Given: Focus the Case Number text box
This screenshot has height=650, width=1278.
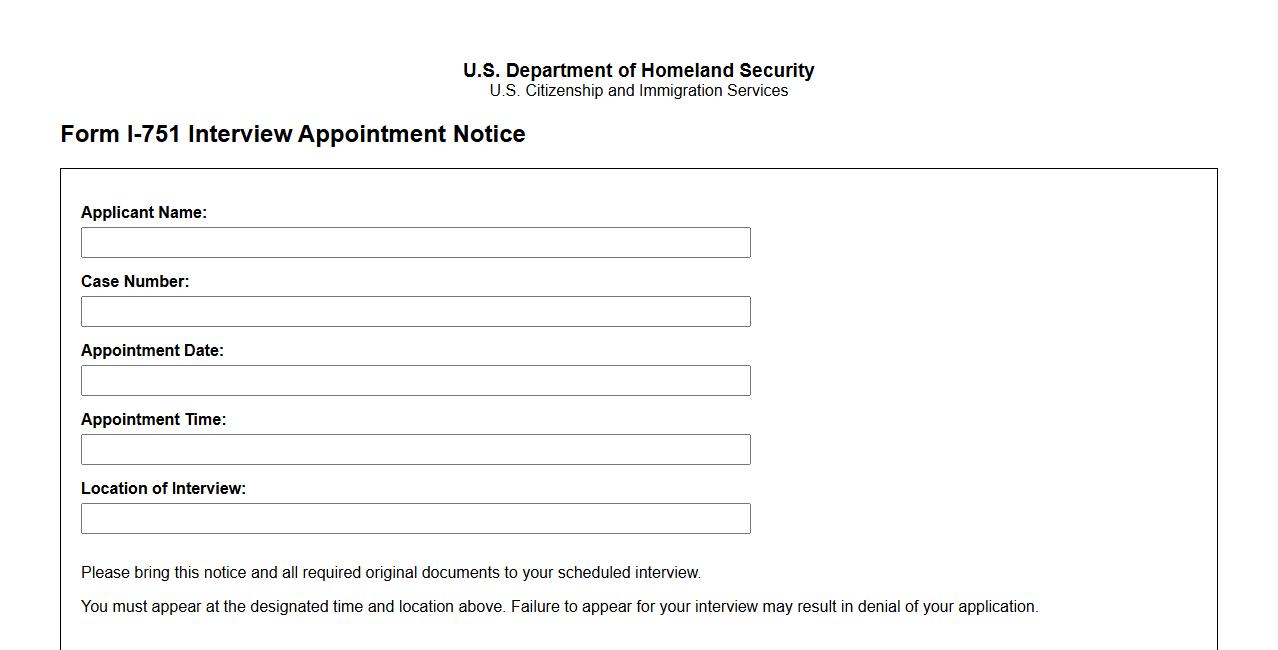Looking at the screenshot, I should pos(415,312).
